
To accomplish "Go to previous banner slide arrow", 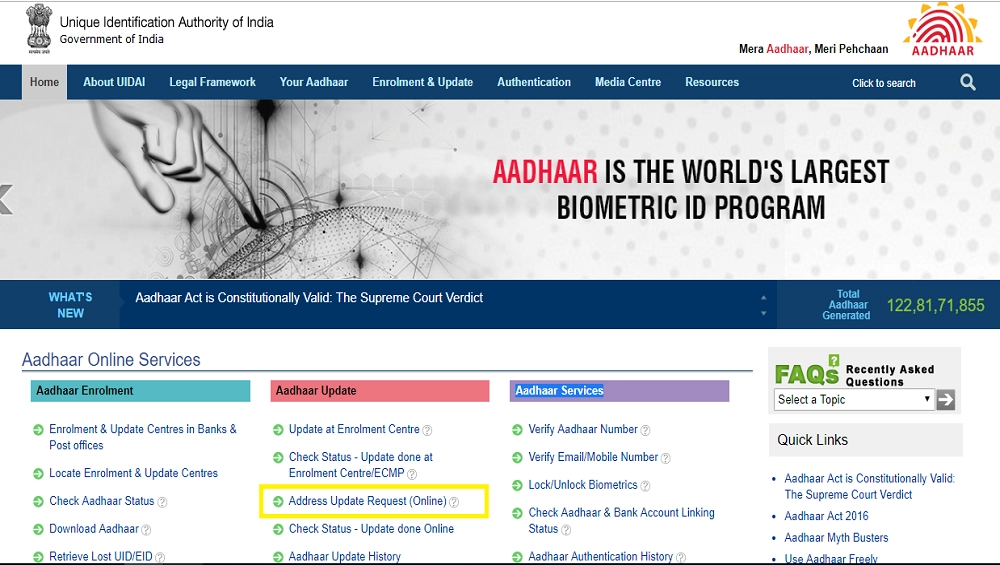I will pos(6,198).
